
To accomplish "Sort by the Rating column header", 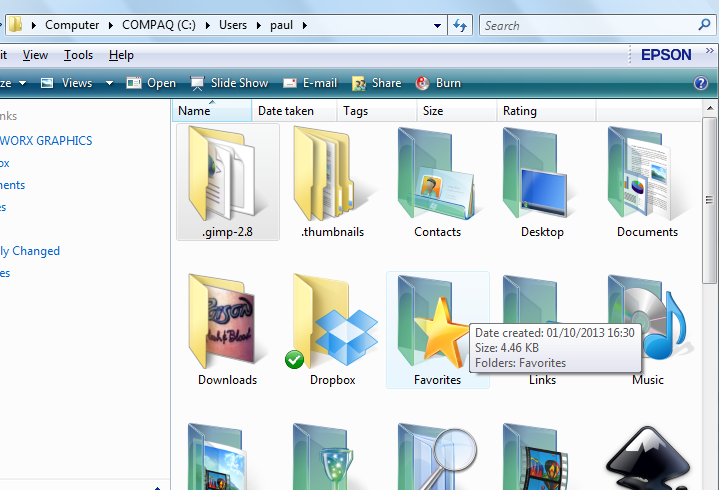I will point(546,111).
